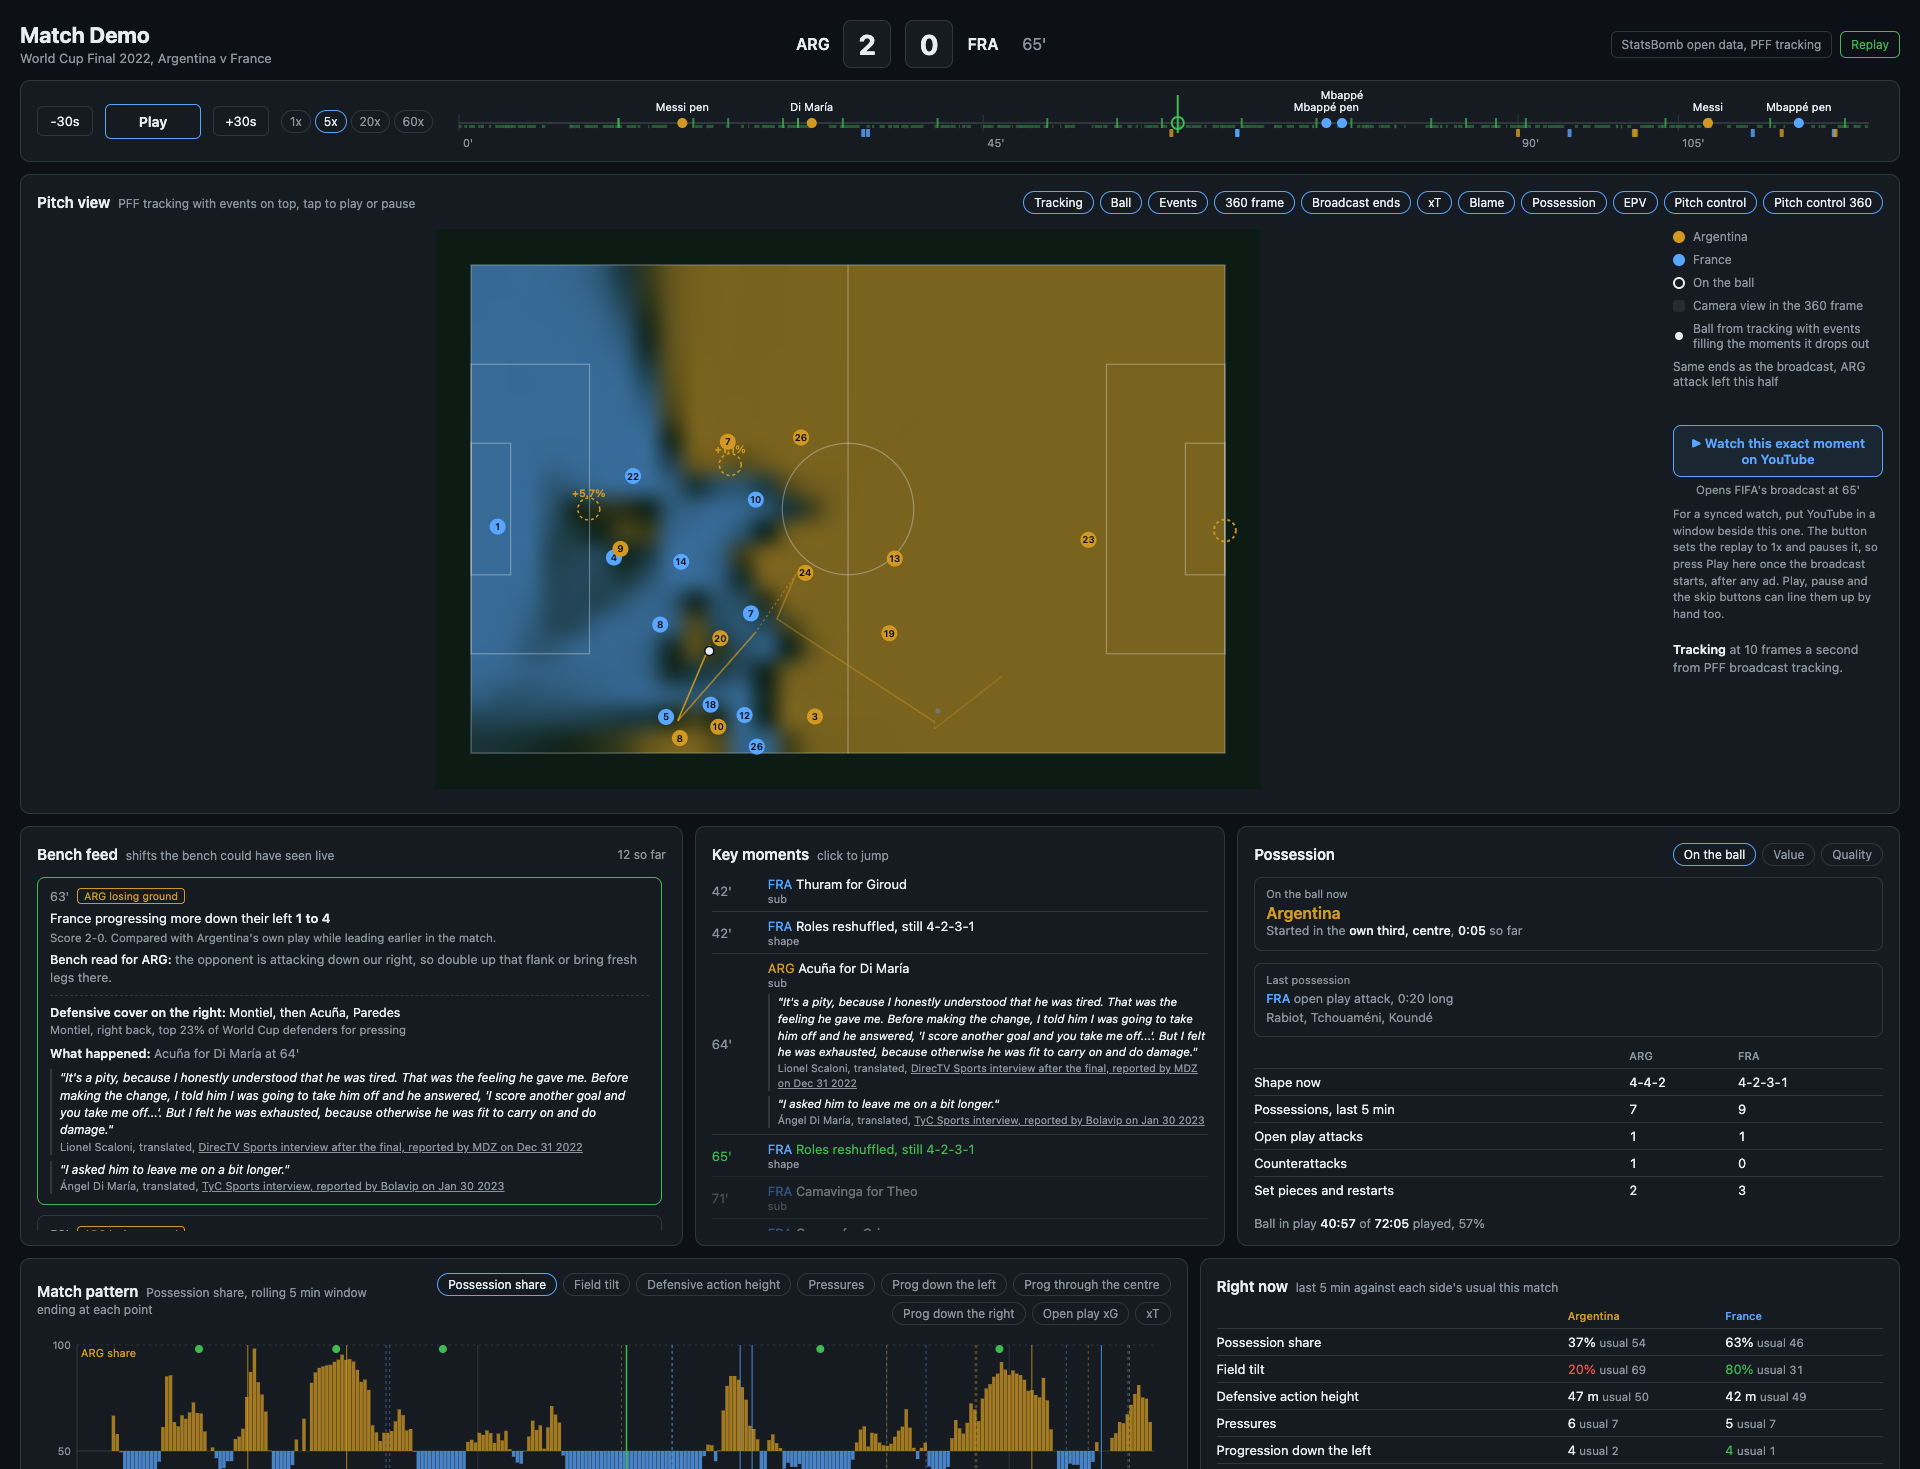Switch Possession panel to Value tab
Viewport: 1920px width, 1469px height.
[1788, 855]
